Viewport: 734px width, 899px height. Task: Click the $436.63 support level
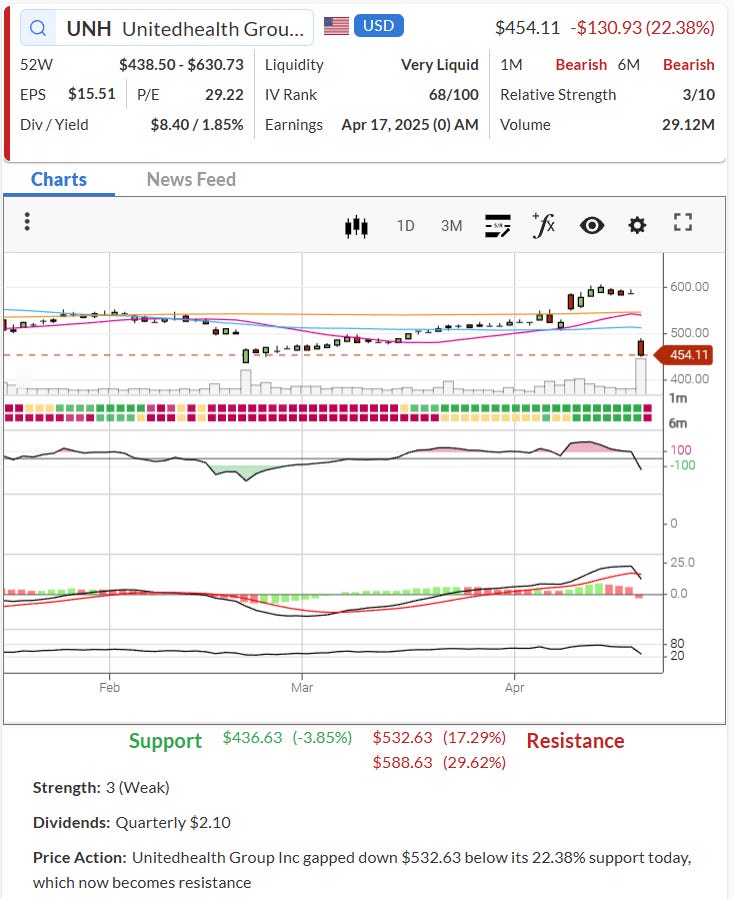(252, 737)
